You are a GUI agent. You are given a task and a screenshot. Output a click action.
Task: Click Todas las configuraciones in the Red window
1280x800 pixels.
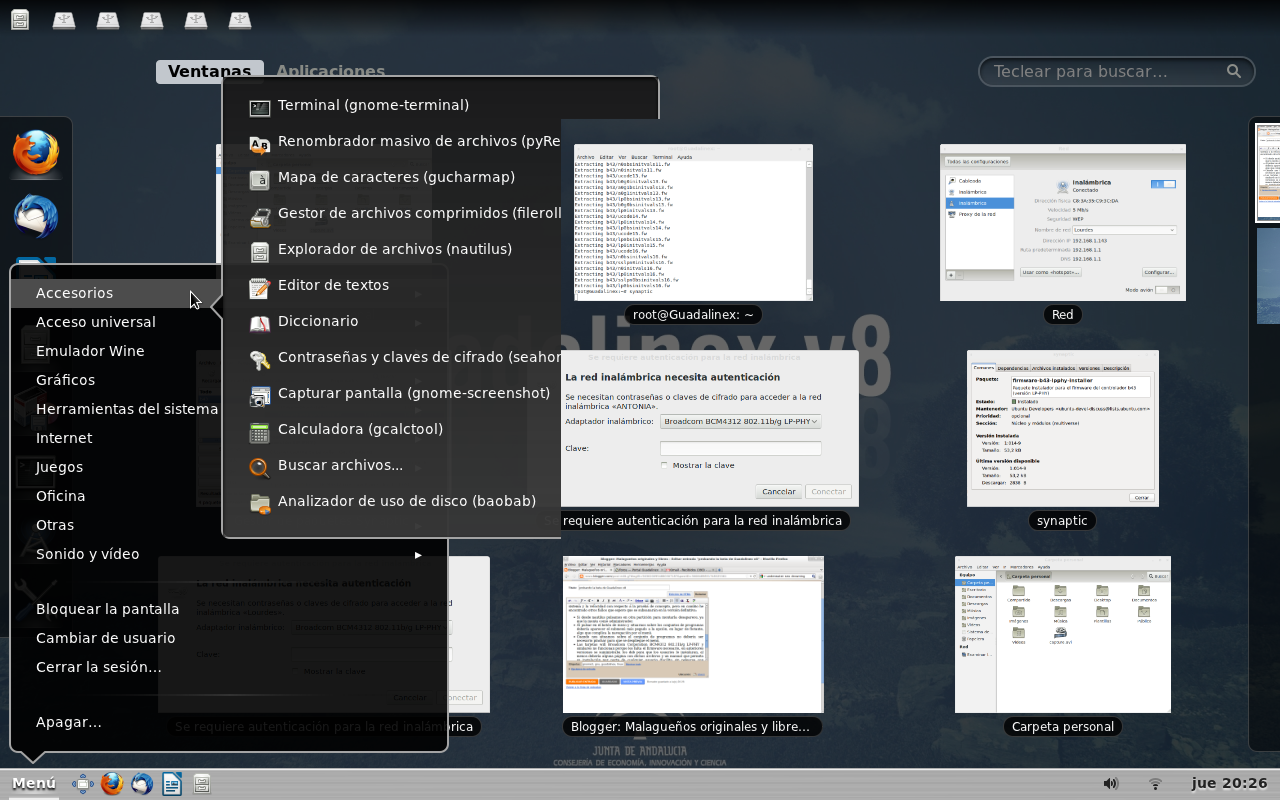coord(978,161)
